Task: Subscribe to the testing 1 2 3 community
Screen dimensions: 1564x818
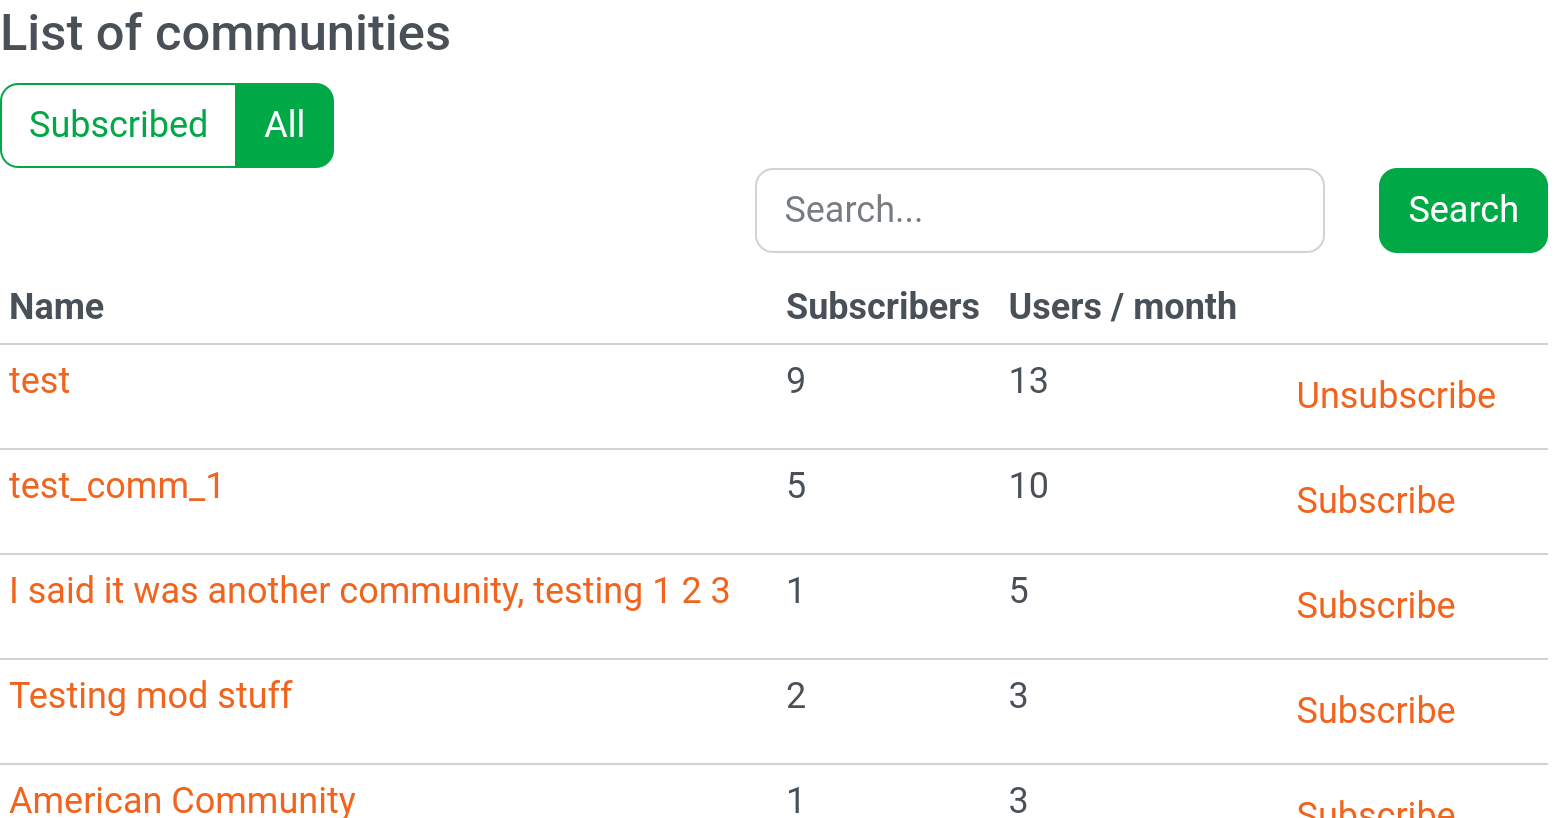Action: pyautogui.click(x=1375, y=605)
